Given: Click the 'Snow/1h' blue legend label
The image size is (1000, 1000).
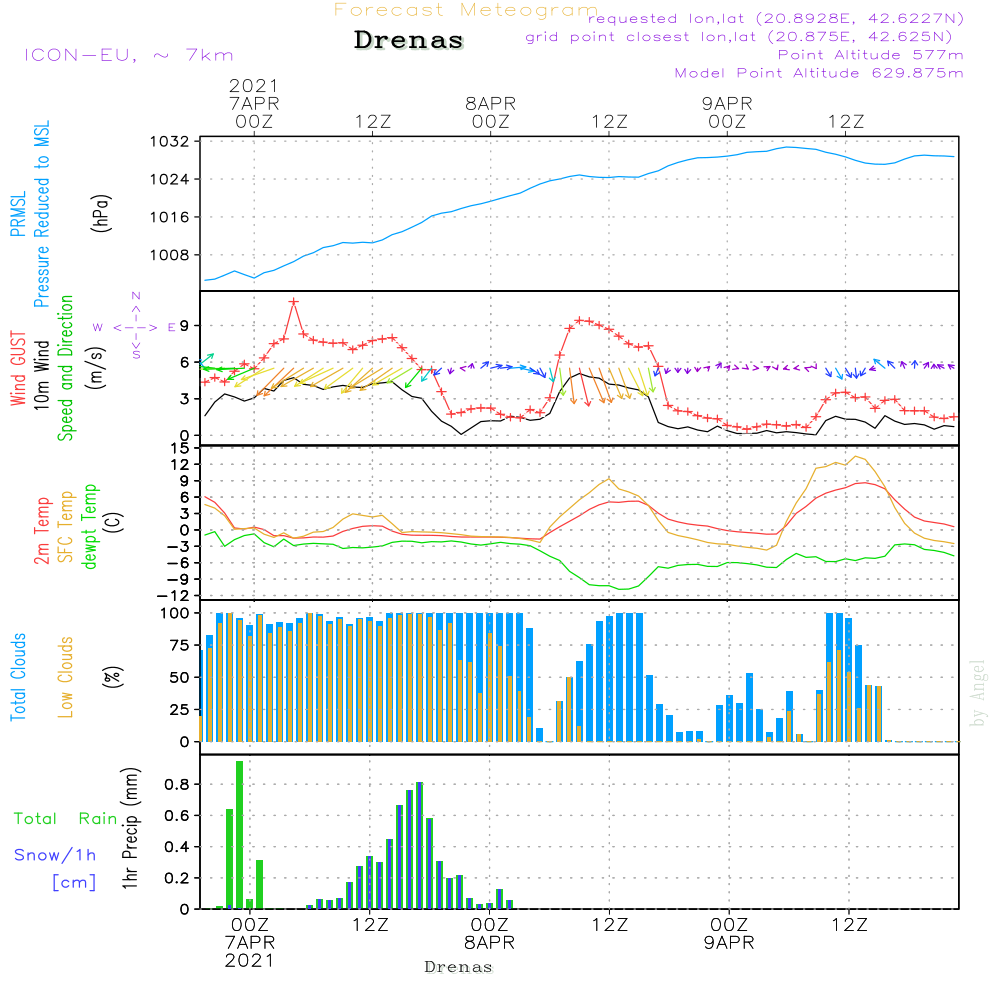Looking at the screenshot, I should tap(56, 855).
